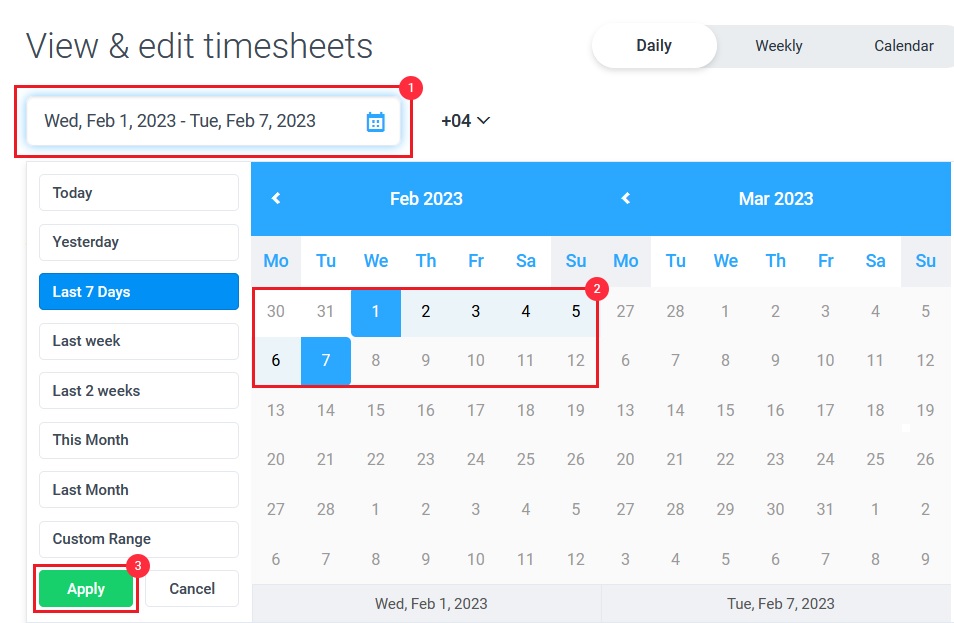Viewport: 954px width, 623px height.
Task: Choose the Custom Range option
Action: [x=139, y=539]
